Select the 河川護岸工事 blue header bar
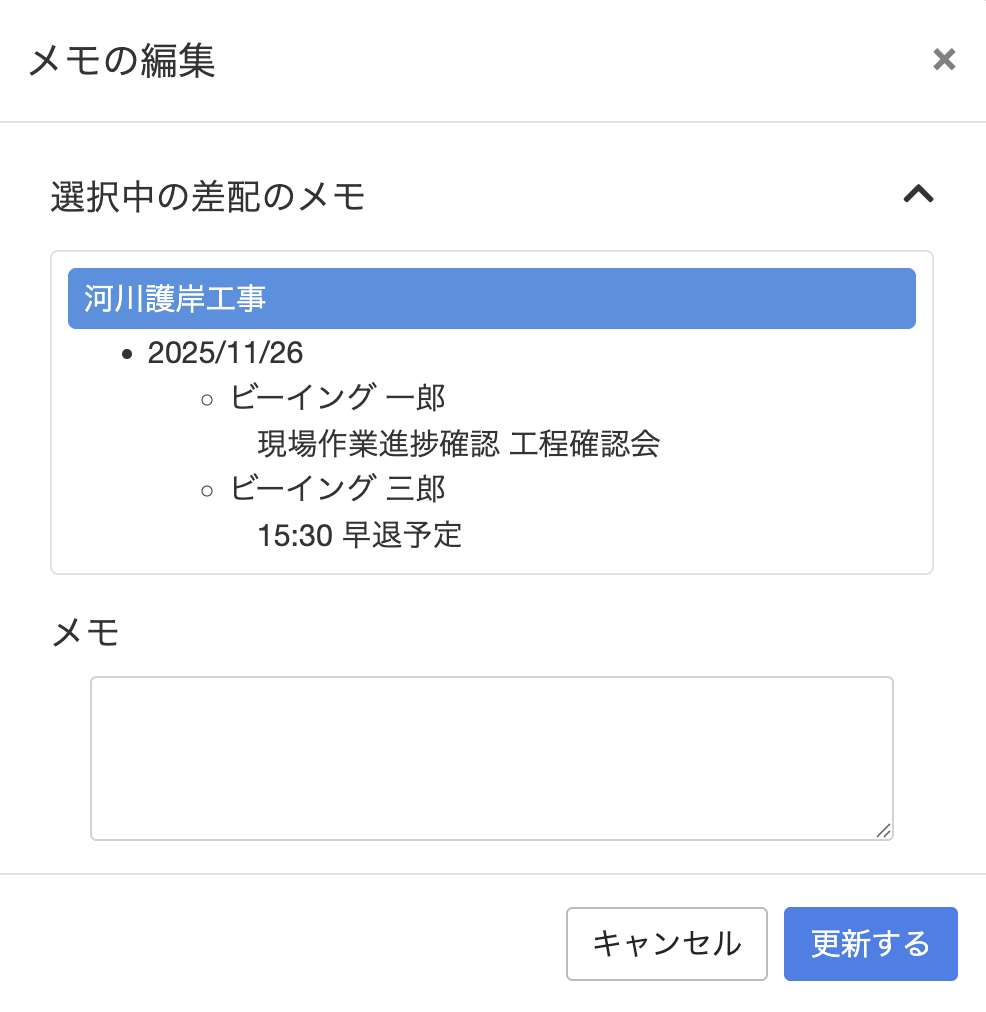Screen dimensions: 986x1012 coord(492,298)
